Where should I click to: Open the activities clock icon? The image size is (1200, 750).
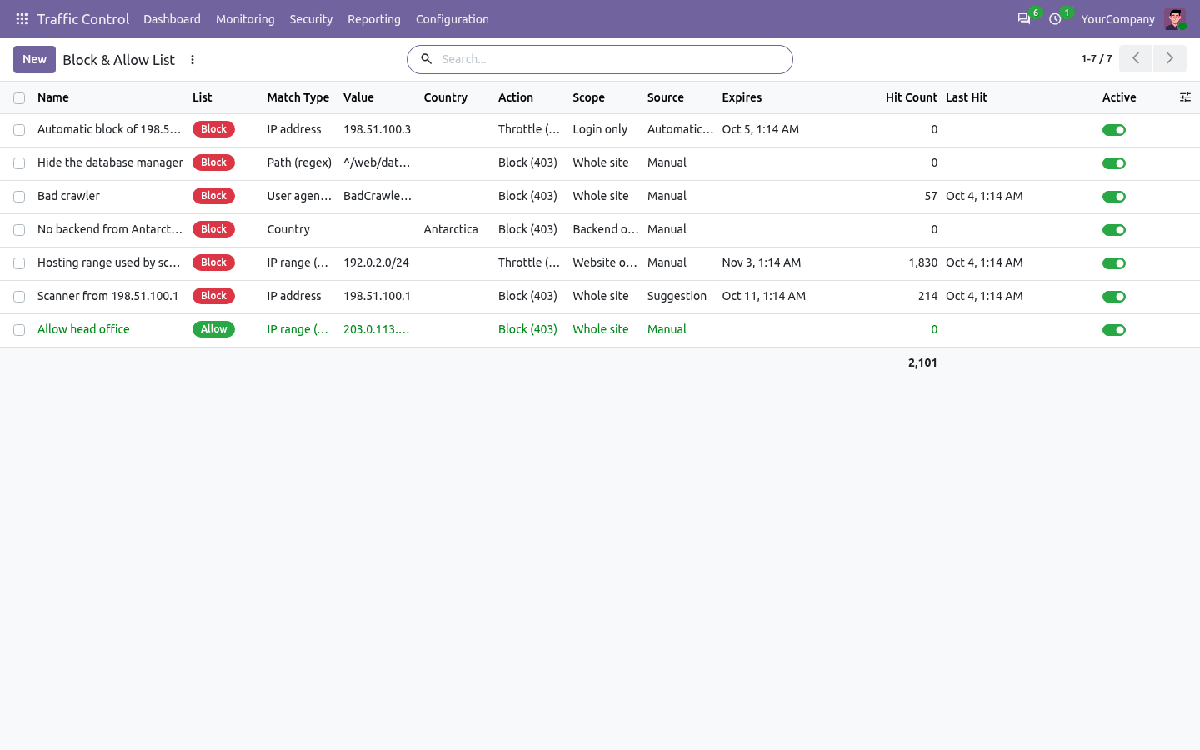1055,19
